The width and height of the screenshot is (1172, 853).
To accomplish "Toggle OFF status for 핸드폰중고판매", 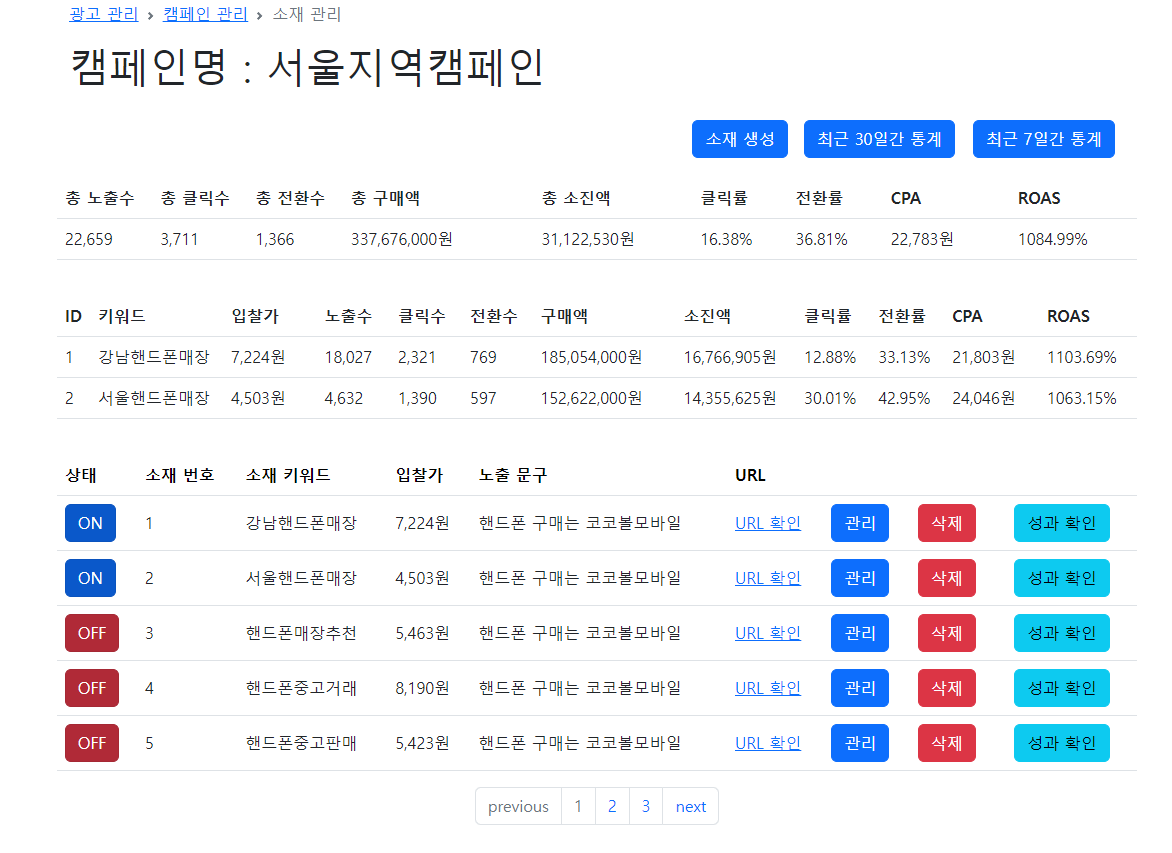I will [x=92, y=743].
